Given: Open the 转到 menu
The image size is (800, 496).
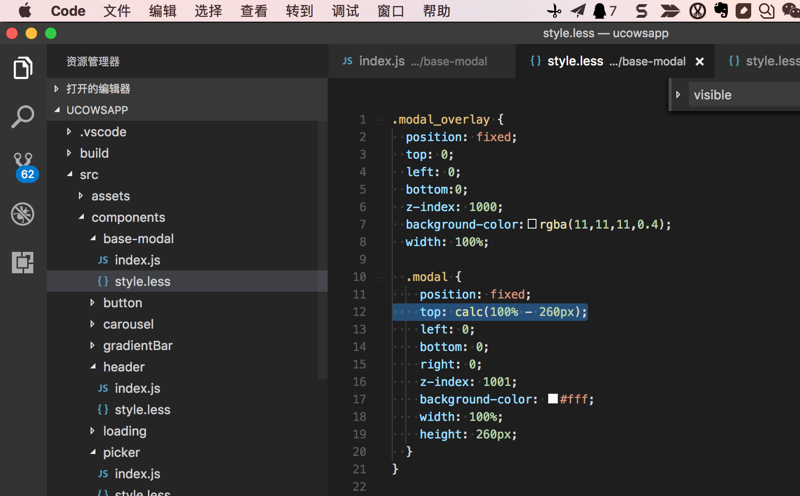Looking at the screenshot, I should [x=299, y=11].
